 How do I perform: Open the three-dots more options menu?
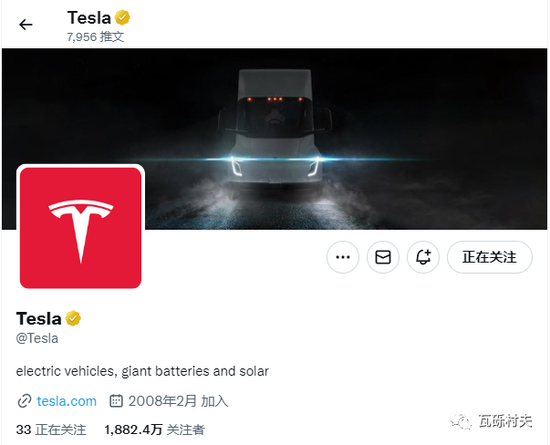[x=343, y=257]
